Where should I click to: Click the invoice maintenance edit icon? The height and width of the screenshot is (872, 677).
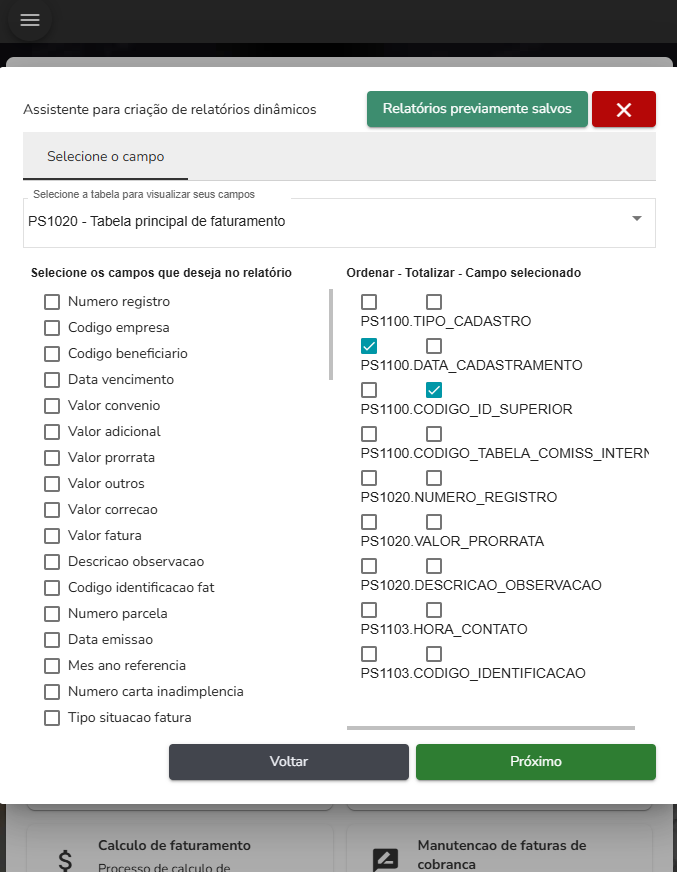coord(385,859)
